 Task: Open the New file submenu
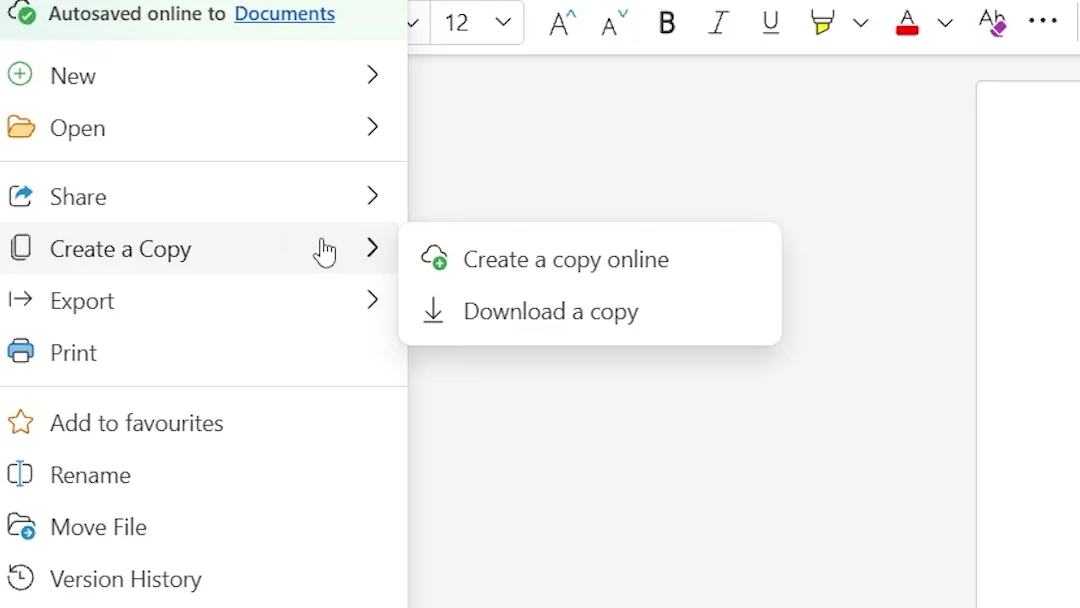(203, 75)
